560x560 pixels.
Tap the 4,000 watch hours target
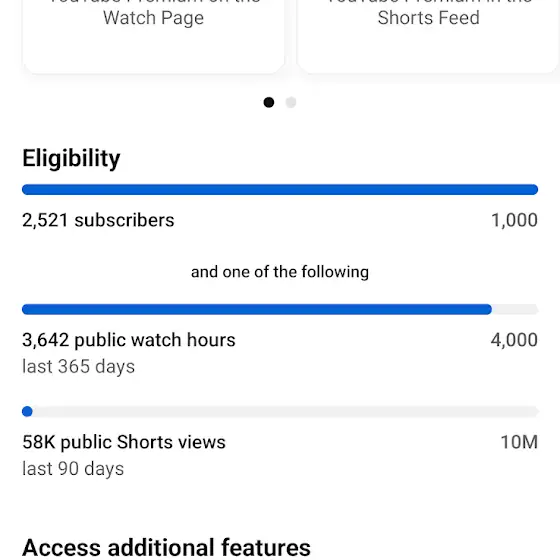coord(514,340)
